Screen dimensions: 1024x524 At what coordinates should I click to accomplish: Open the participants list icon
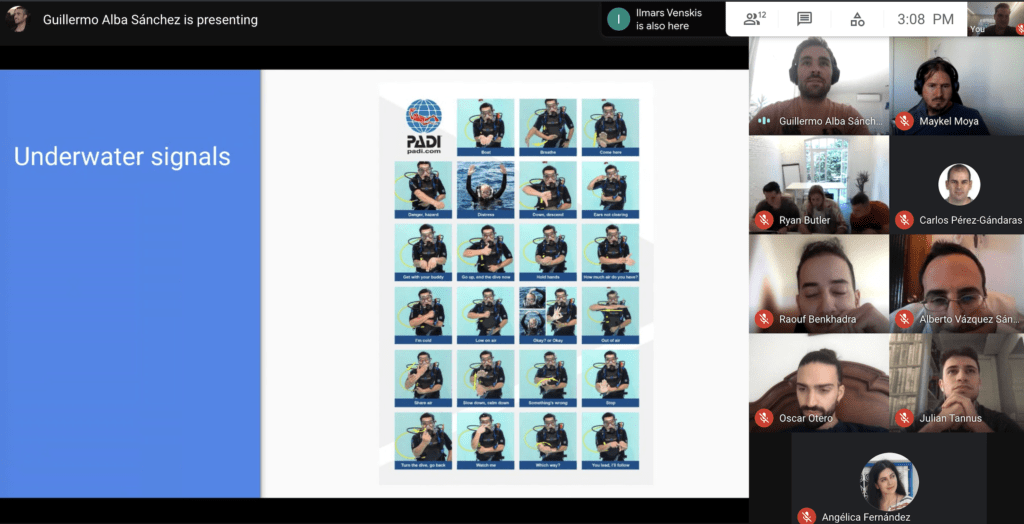pos(752,19)
